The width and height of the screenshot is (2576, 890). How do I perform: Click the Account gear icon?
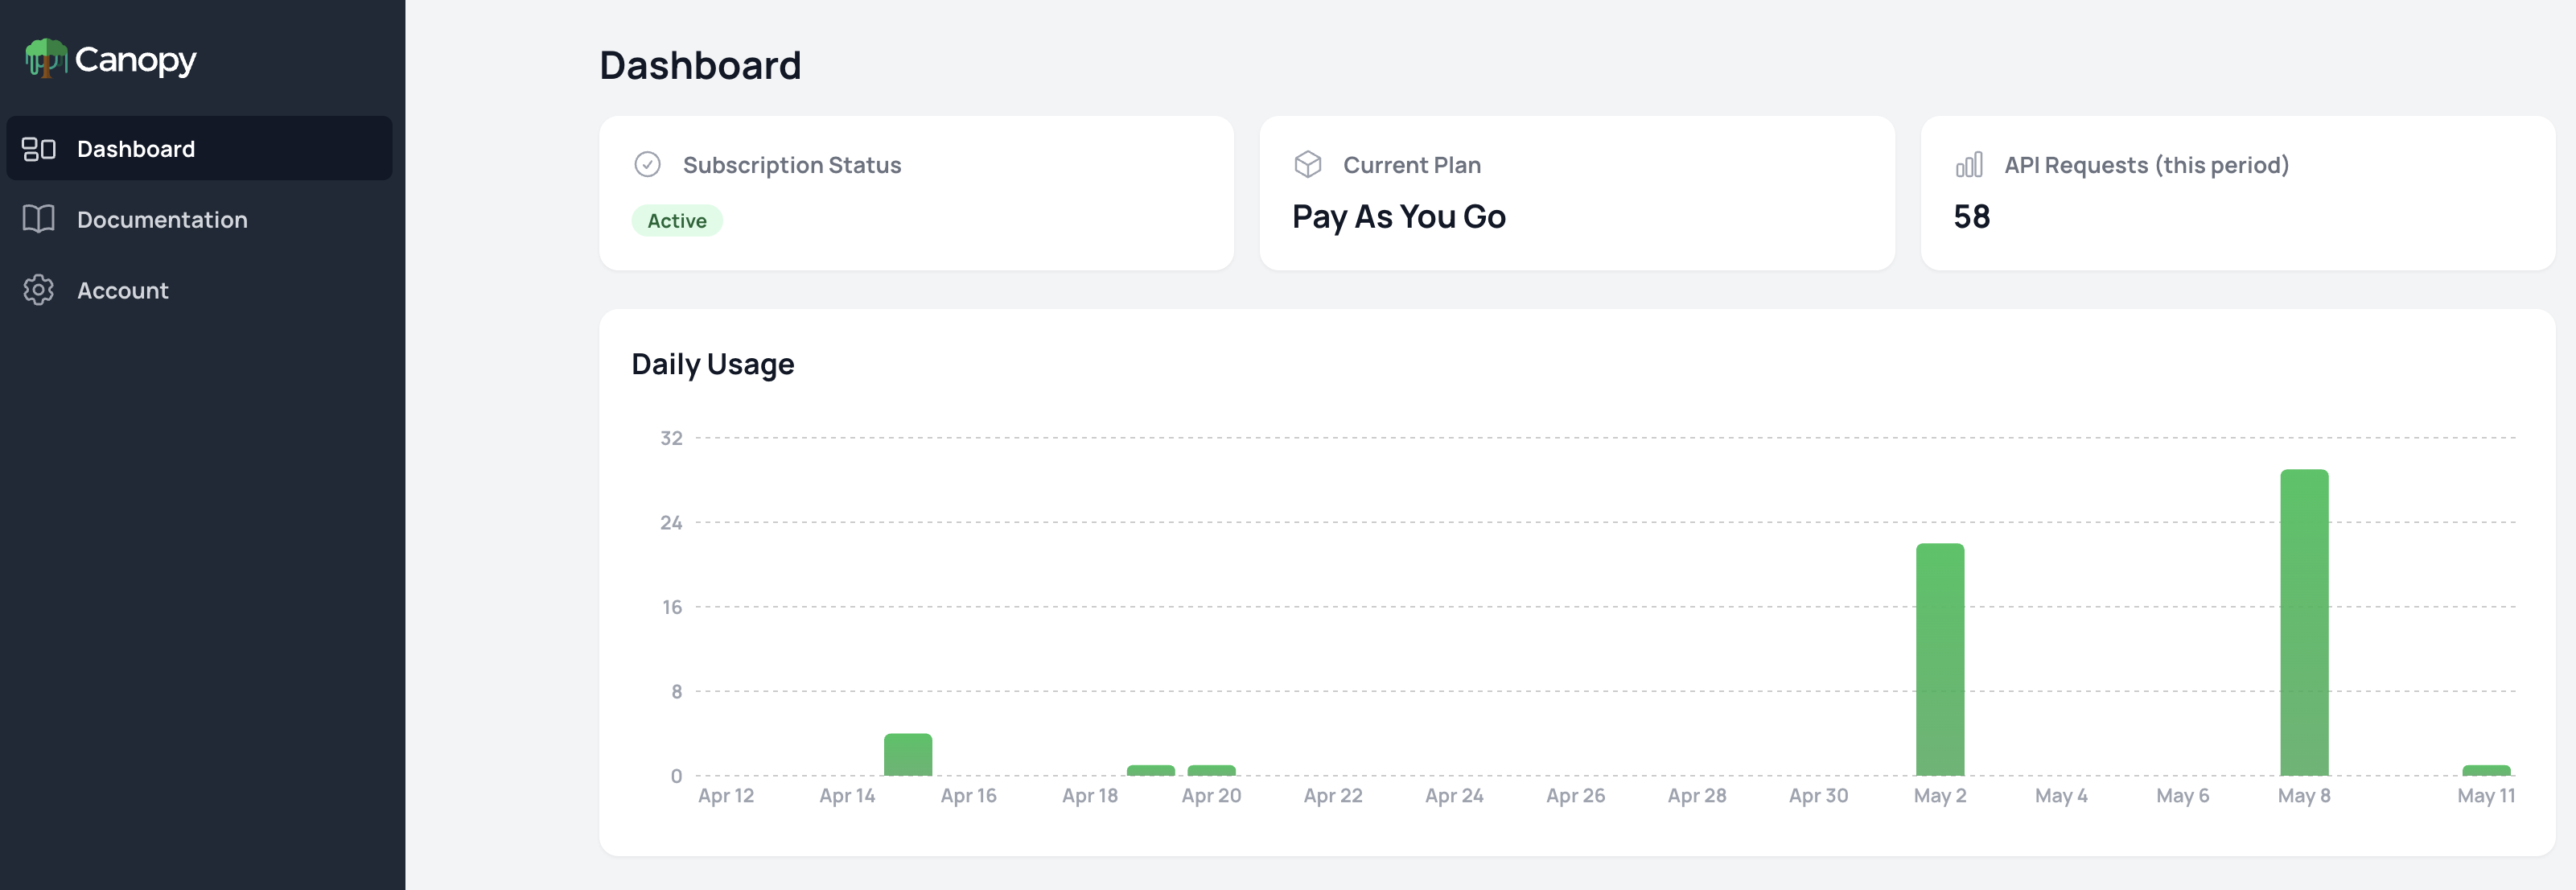(39, 290)
